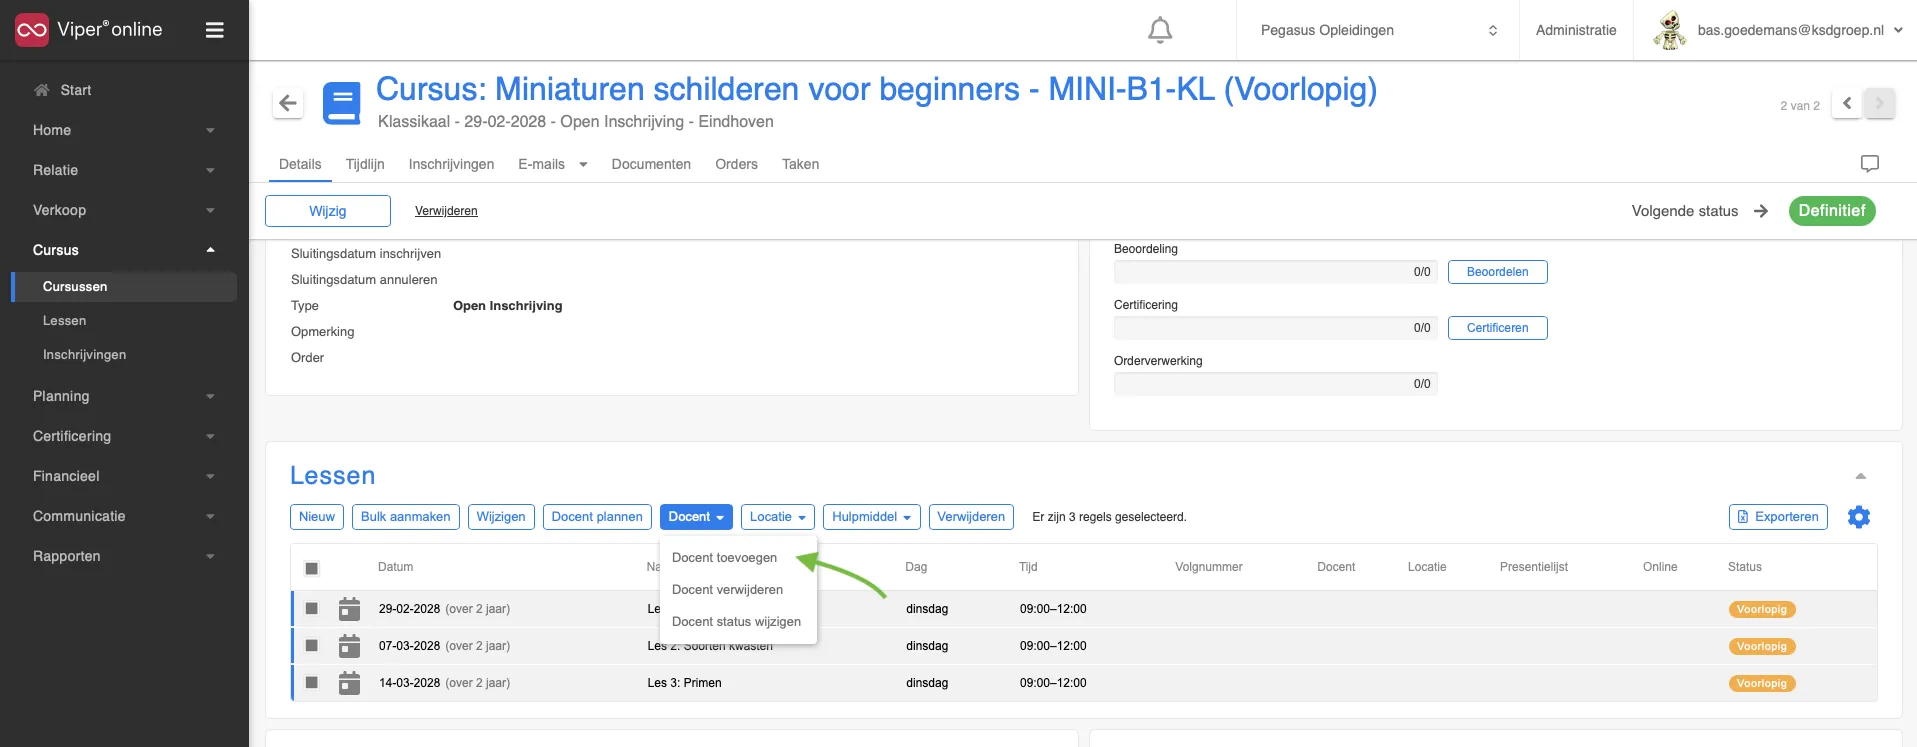Open the Locatie dropdown button
The image size is (1917, 747).
click(778, 517)
